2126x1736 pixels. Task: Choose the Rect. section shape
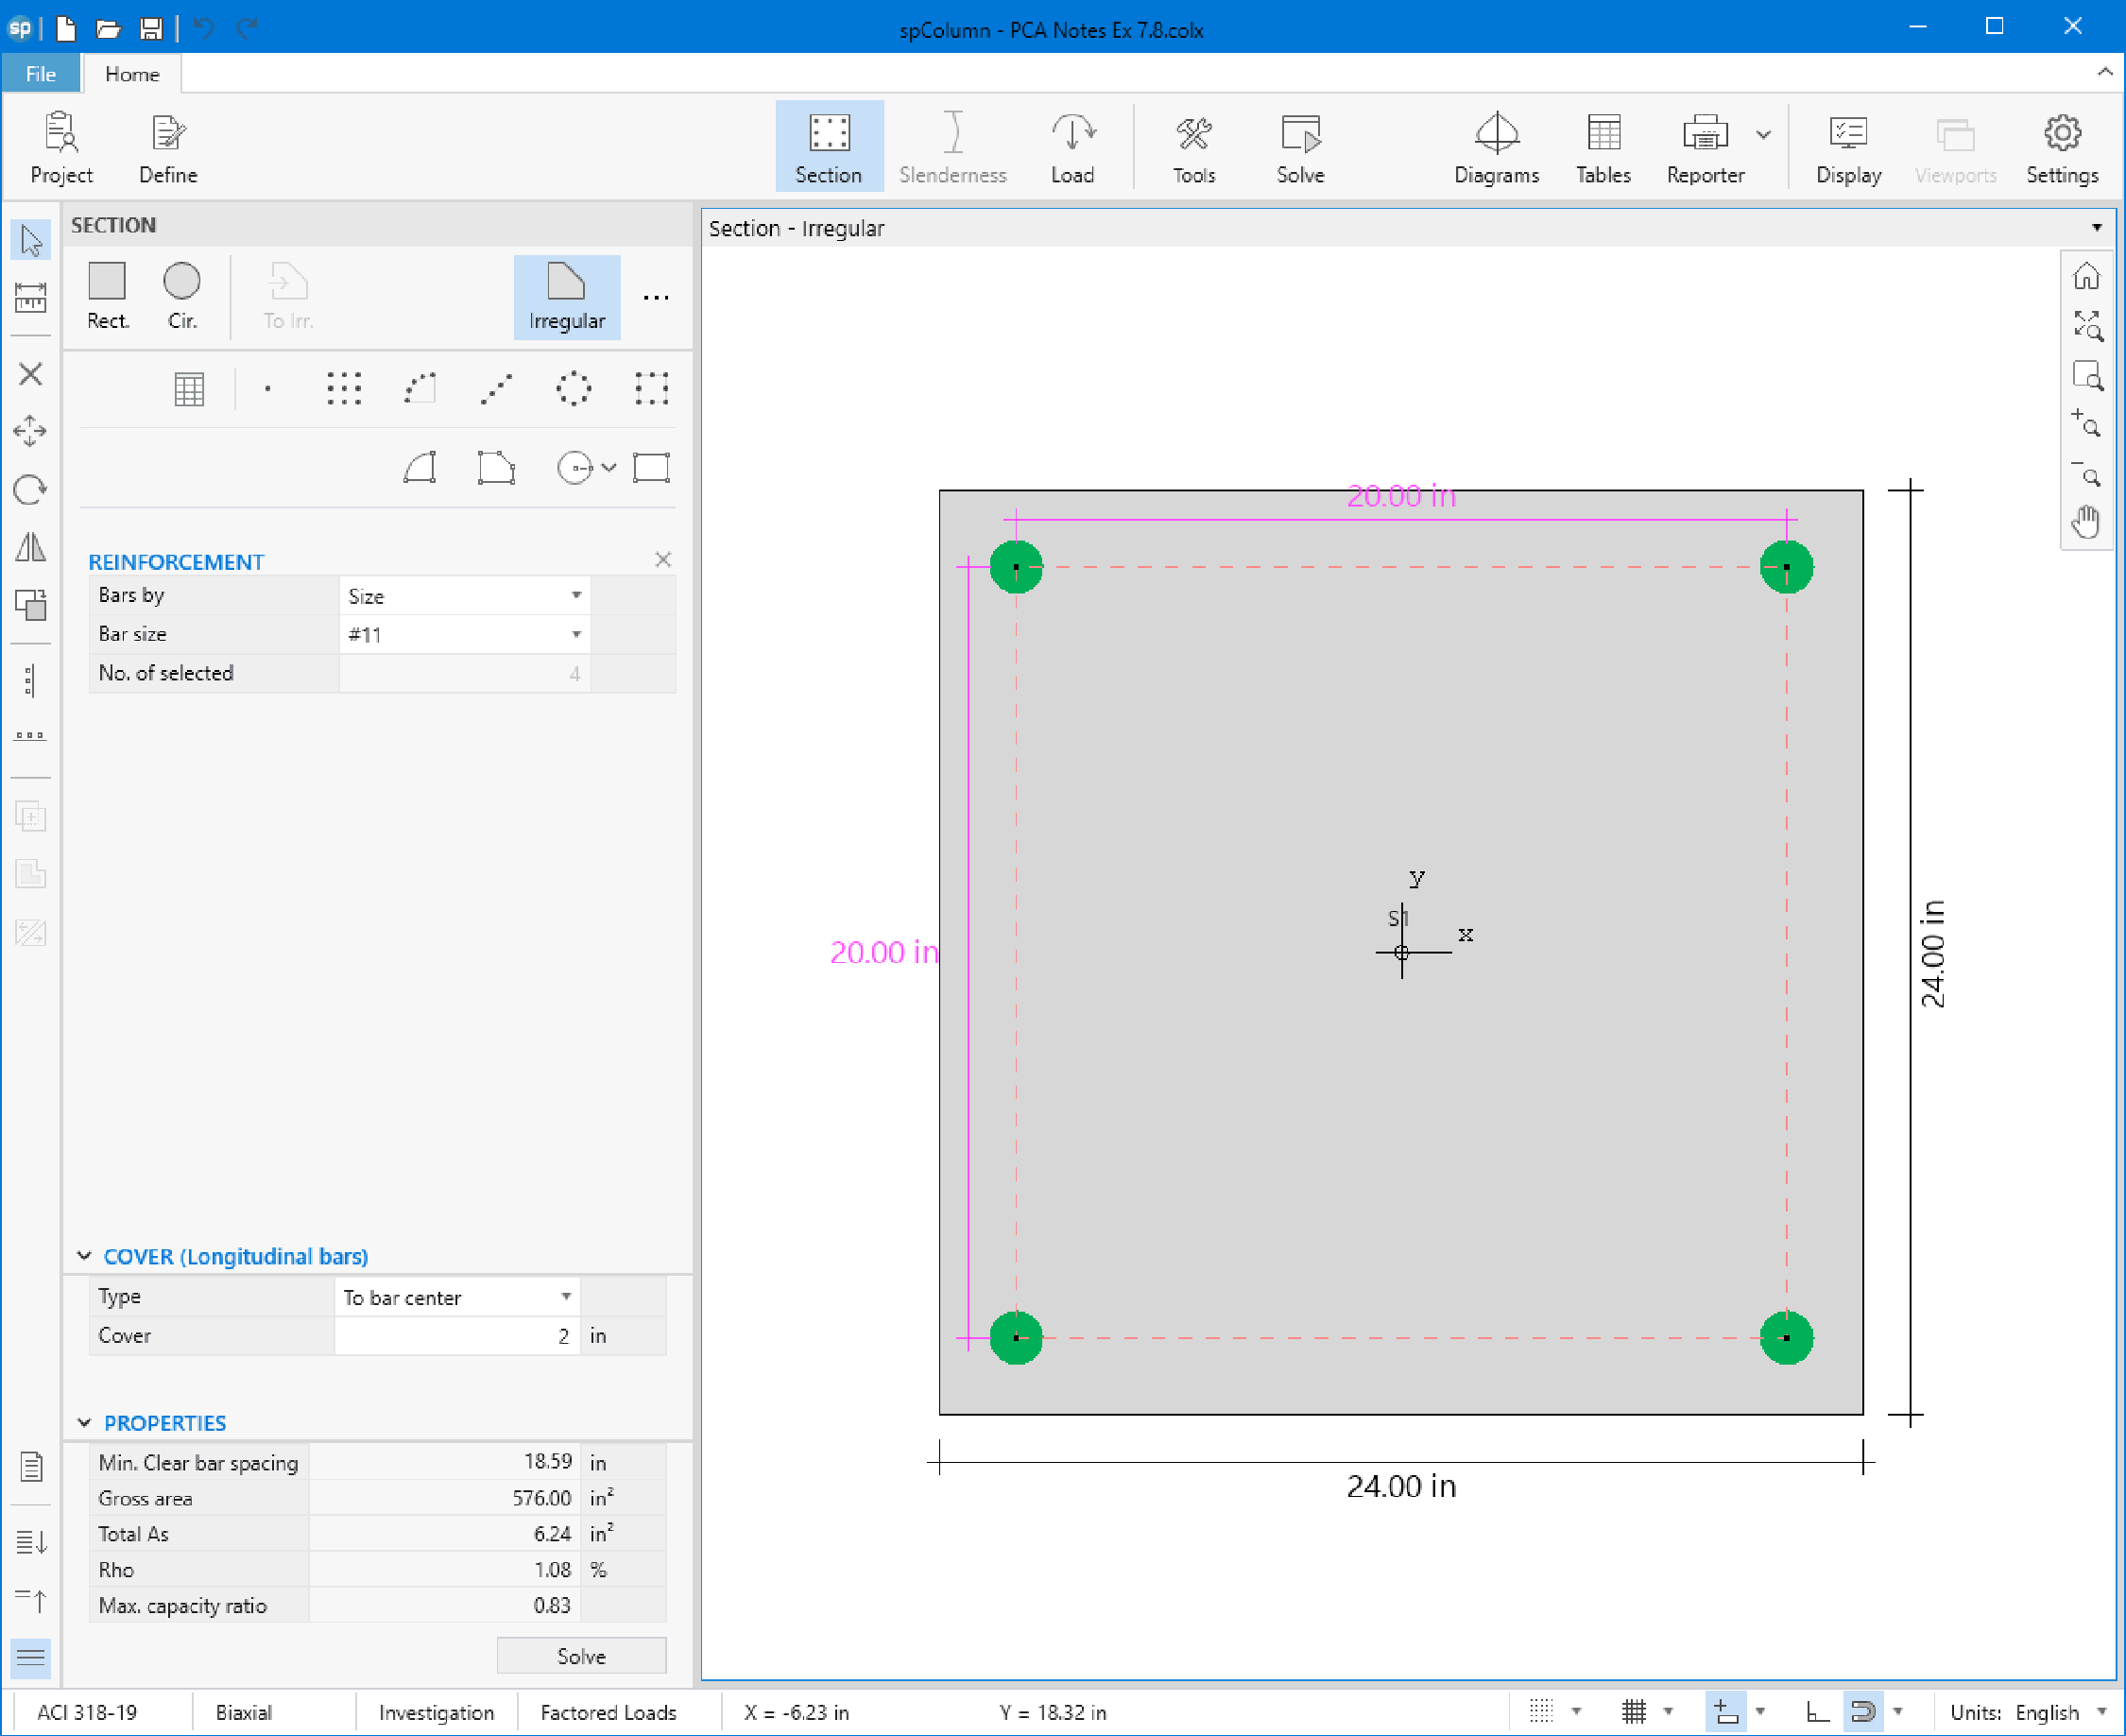click(x=107, y=296)
